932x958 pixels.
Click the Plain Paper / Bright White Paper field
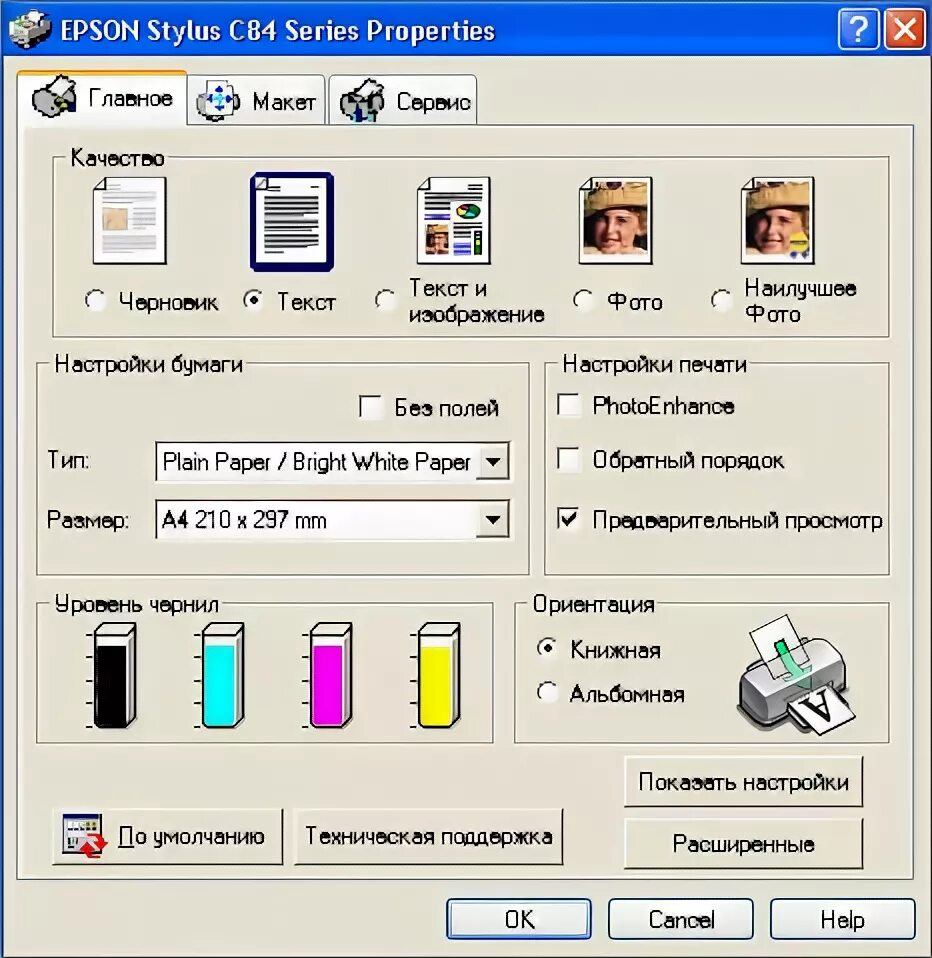coord(333,461)
